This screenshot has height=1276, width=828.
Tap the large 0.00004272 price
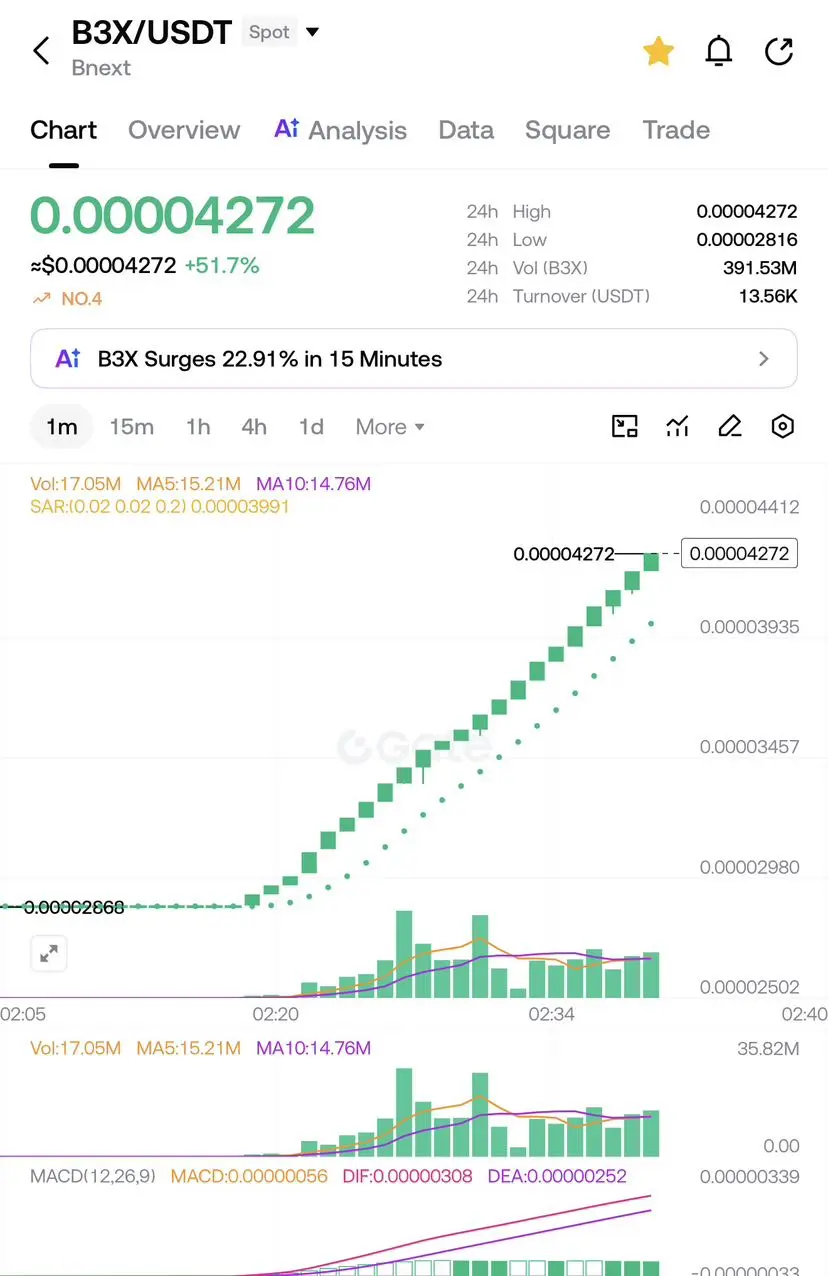[173, 215]
